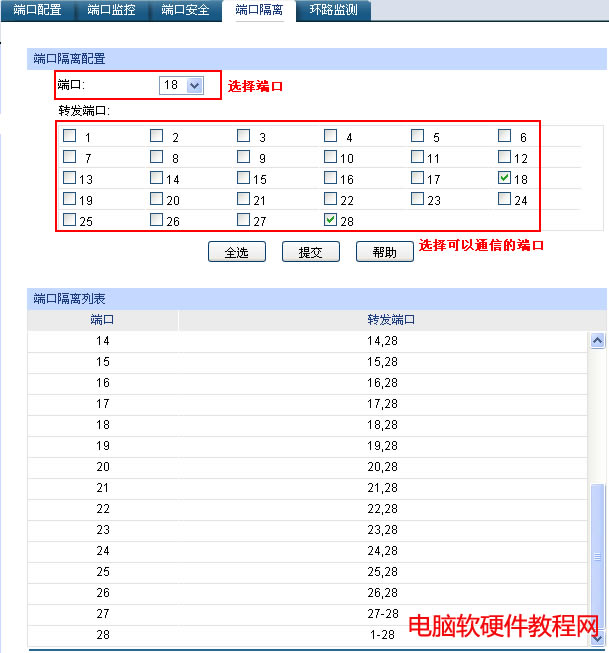Click the list scrollbar up arrow
This screenshot has width=609, height=653.
[x=598, y=341]
